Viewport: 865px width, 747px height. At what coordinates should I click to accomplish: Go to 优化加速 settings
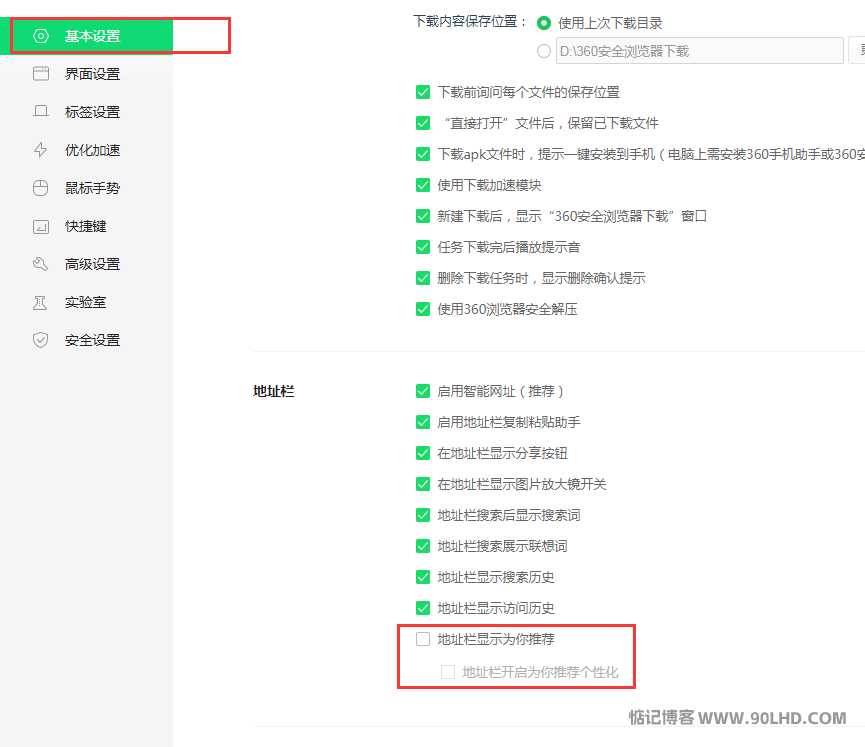87,150
